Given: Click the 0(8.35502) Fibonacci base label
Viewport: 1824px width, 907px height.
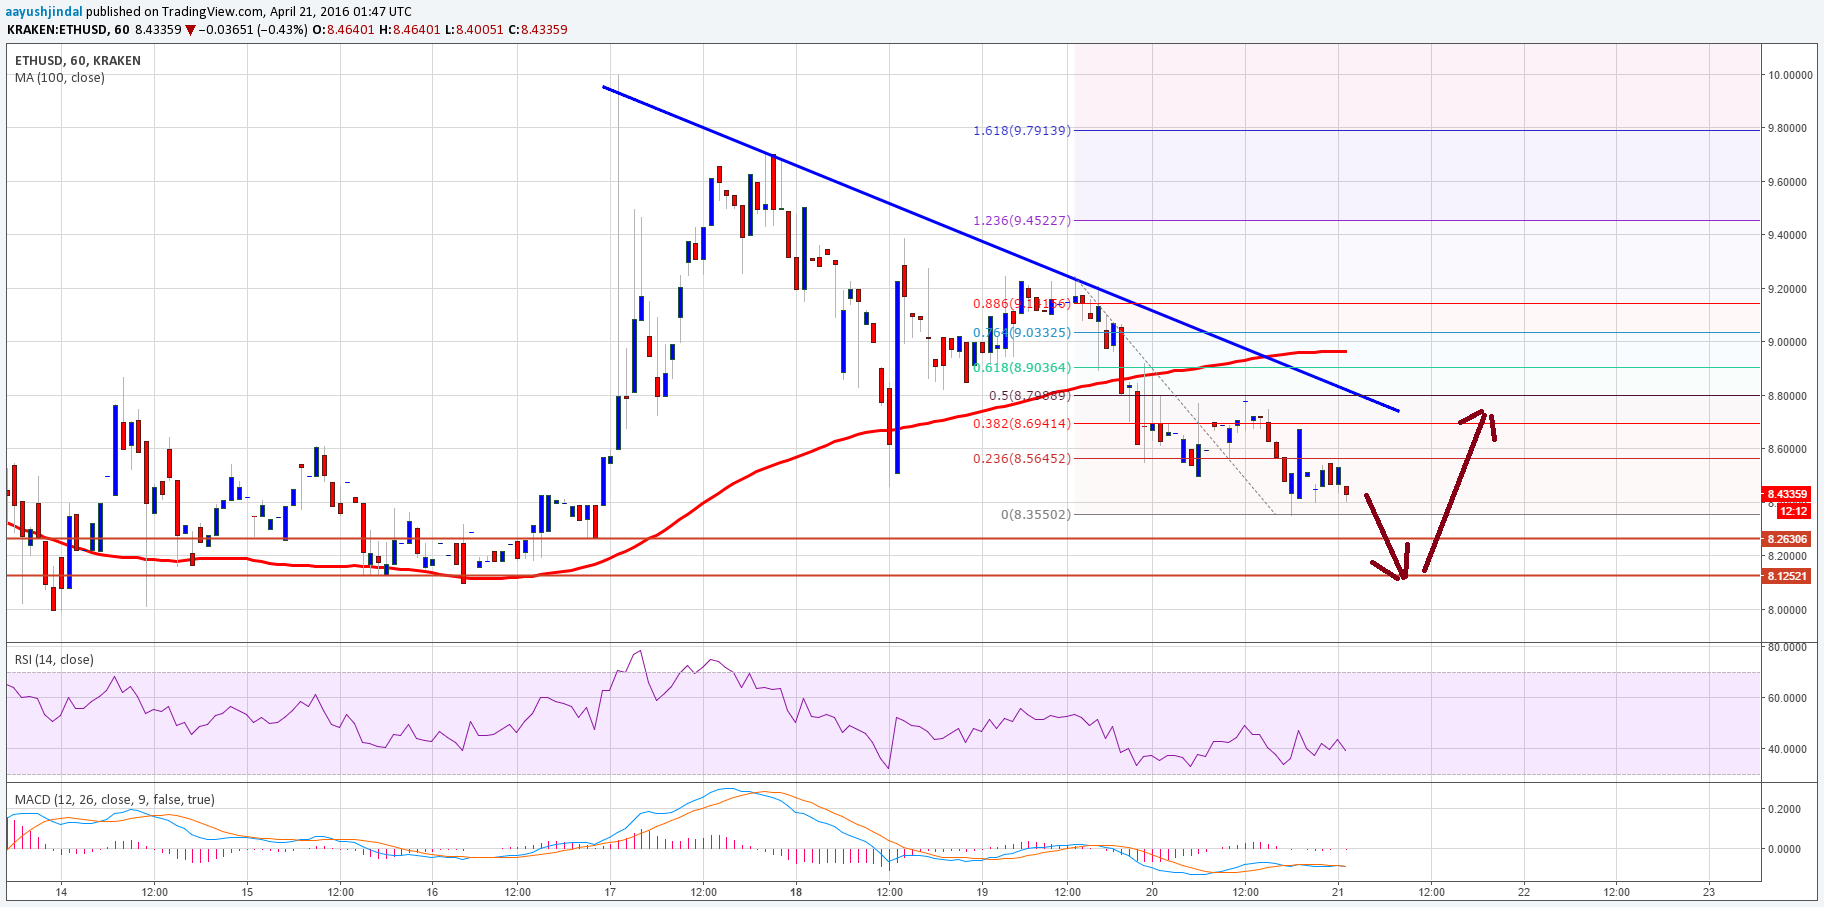Looking at the screenshot, I should click(1035, 515).
